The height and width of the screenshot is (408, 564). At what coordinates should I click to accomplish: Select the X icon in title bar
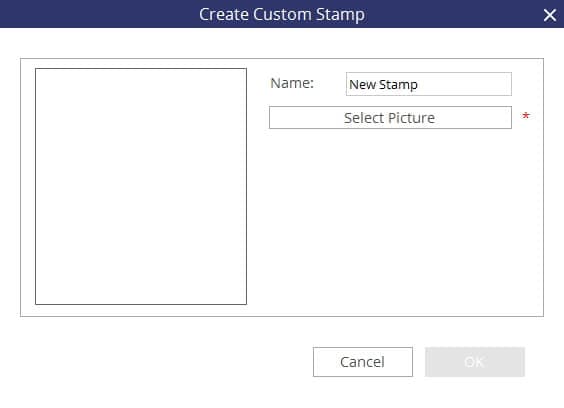coord(550,15)
